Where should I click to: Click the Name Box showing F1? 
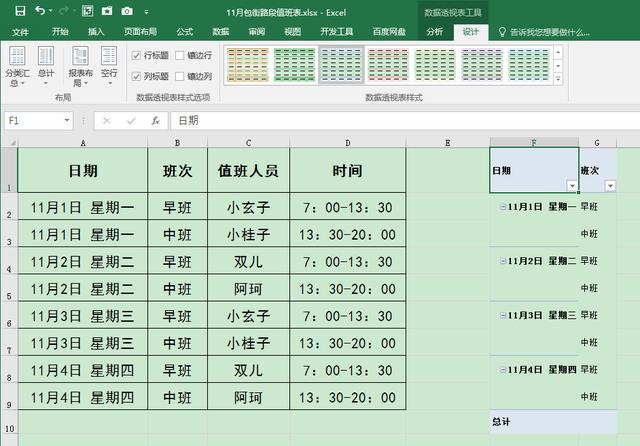point(34,121)
